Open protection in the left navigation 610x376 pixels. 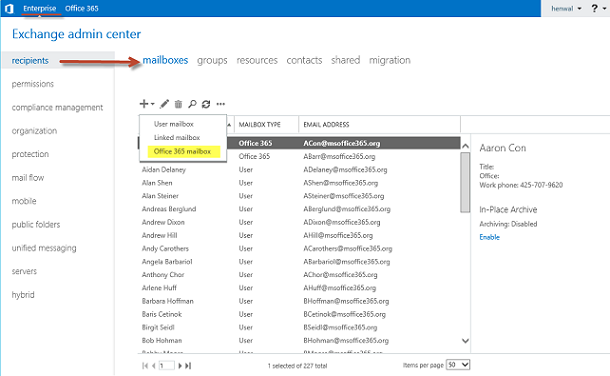(30, 154)
